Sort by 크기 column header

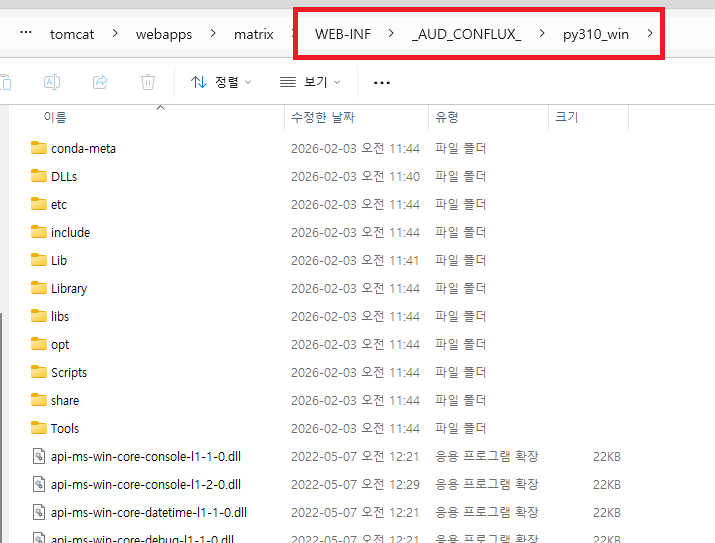pyautogui.click(x=566, y=117)
